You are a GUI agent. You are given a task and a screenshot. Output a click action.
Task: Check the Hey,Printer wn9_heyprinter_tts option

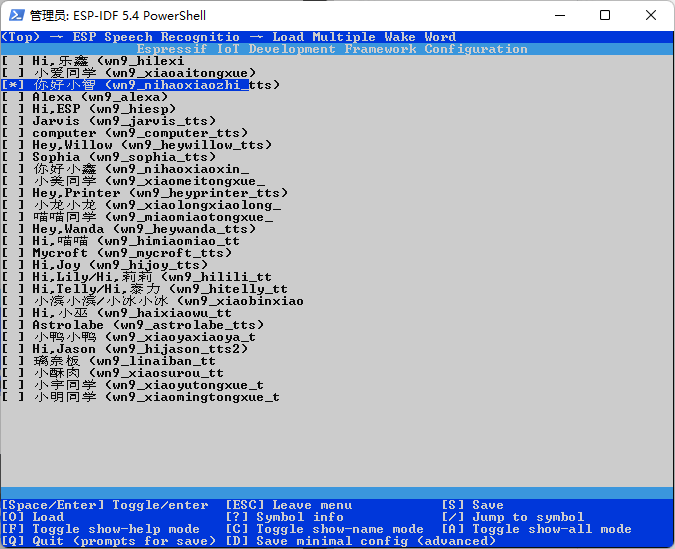(x=12, y=193)
